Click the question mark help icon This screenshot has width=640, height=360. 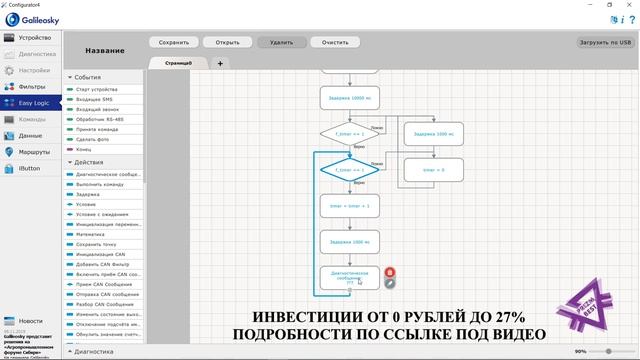click(632, 20)
